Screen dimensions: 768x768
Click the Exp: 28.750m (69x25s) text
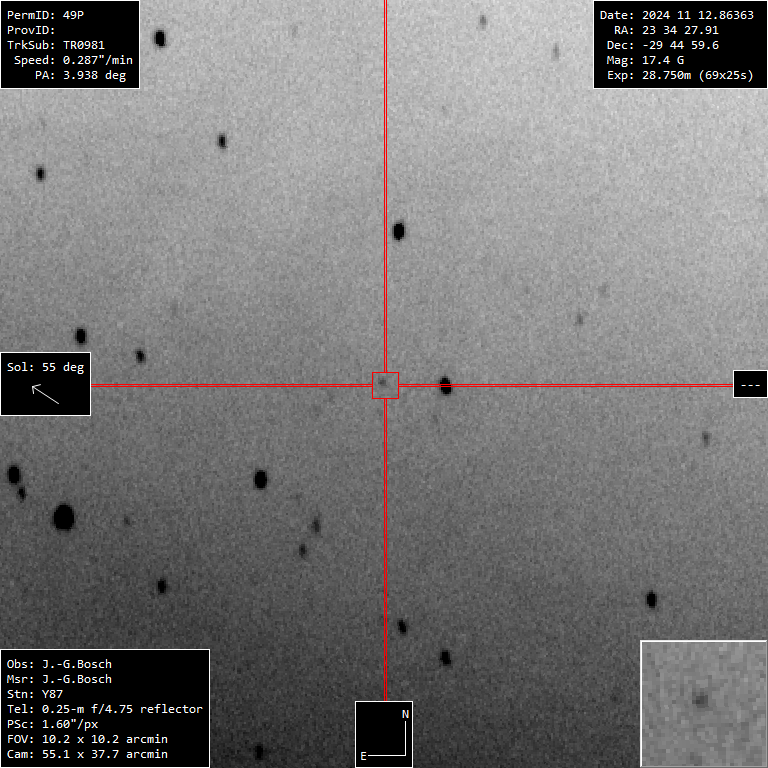pyautogui.click(x=680, y=75)
